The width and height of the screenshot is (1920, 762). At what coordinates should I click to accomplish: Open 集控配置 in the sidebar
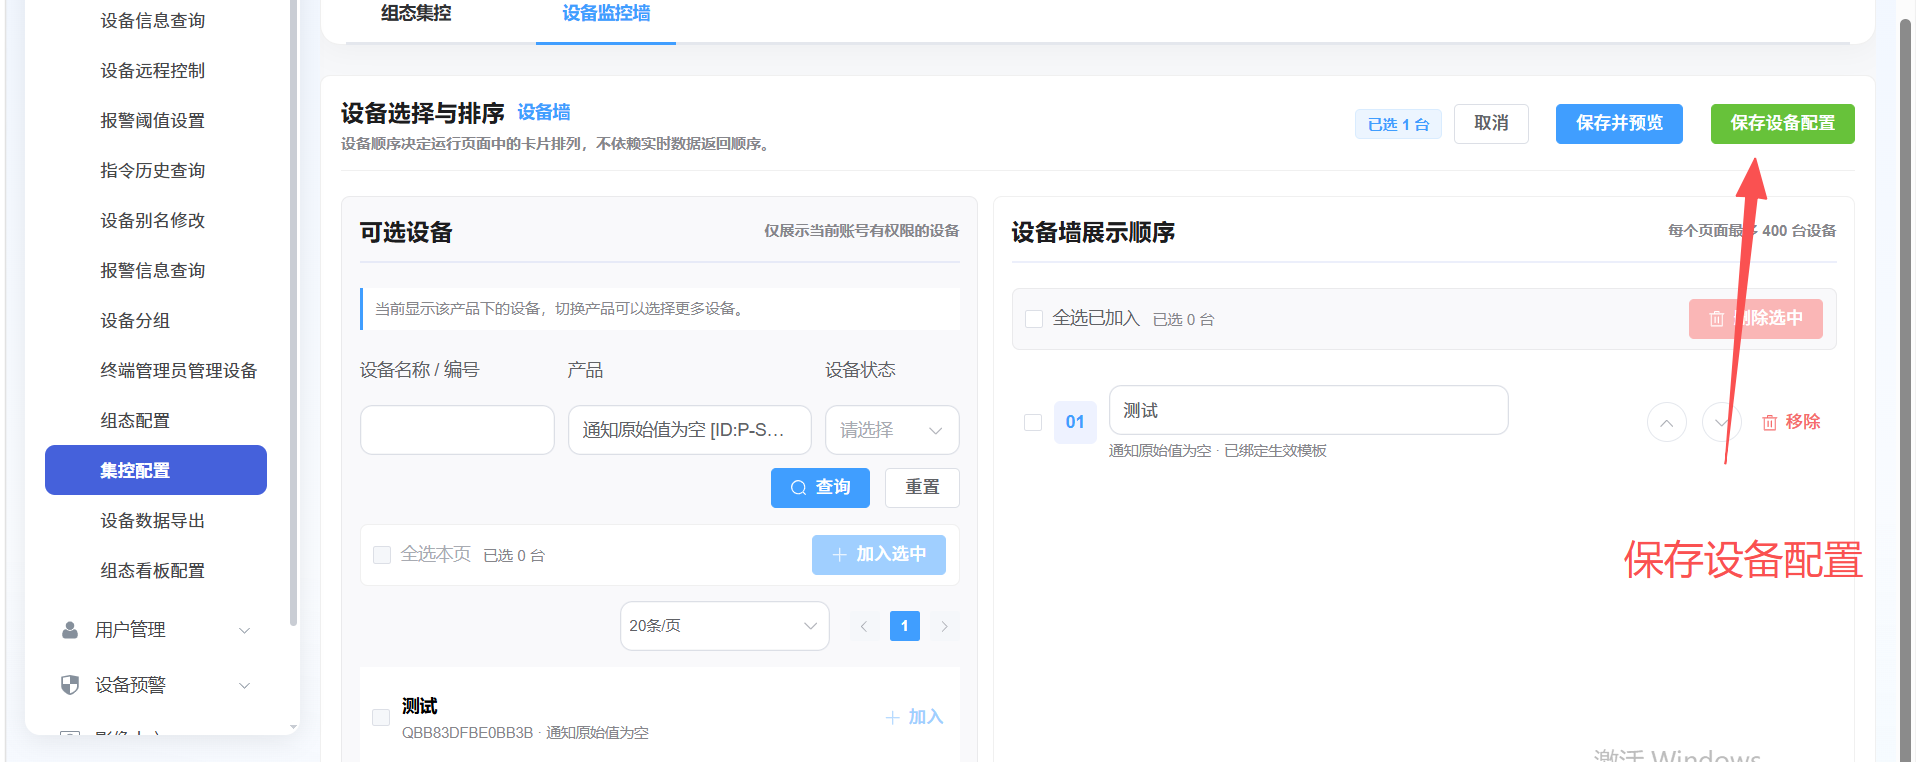coord(156,470)
